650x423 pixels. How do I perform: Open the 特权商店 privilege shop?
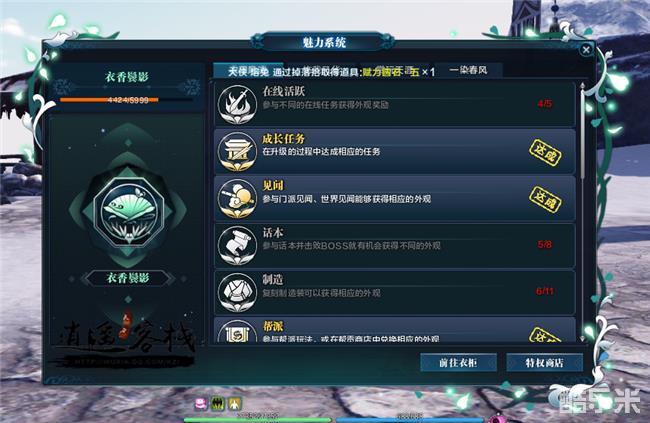tap(544, 363)
